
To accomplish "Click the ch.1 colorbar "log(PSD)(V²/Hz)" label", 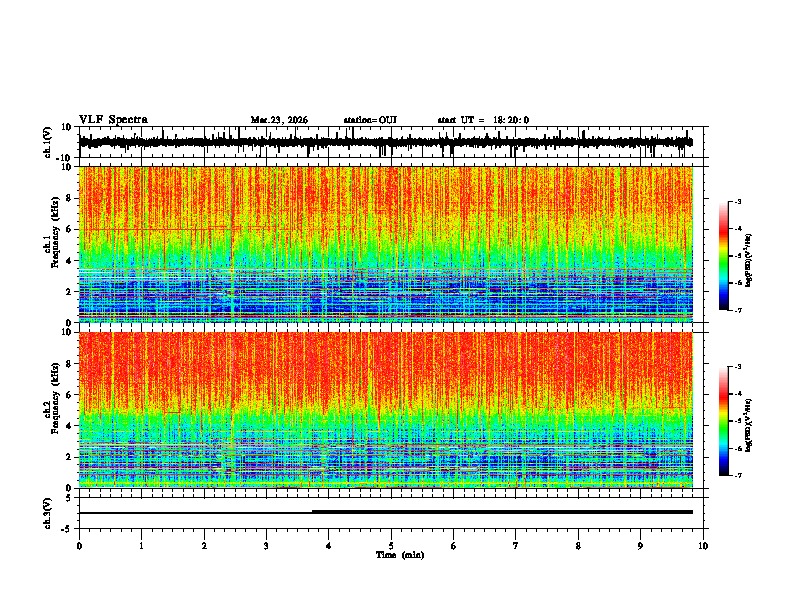I will coord(749,260).
